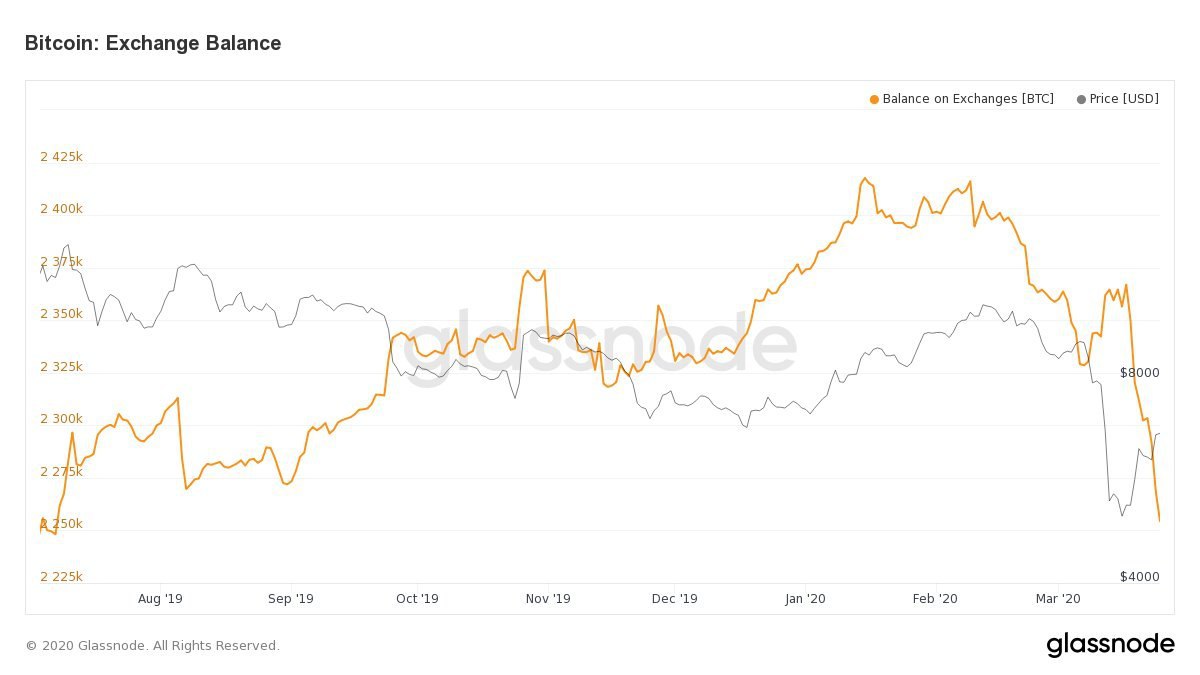Click the Bitcoin: Exchange Balance chart title
The width and height of the screenshot is (1200, 675).
pos(153,43)
